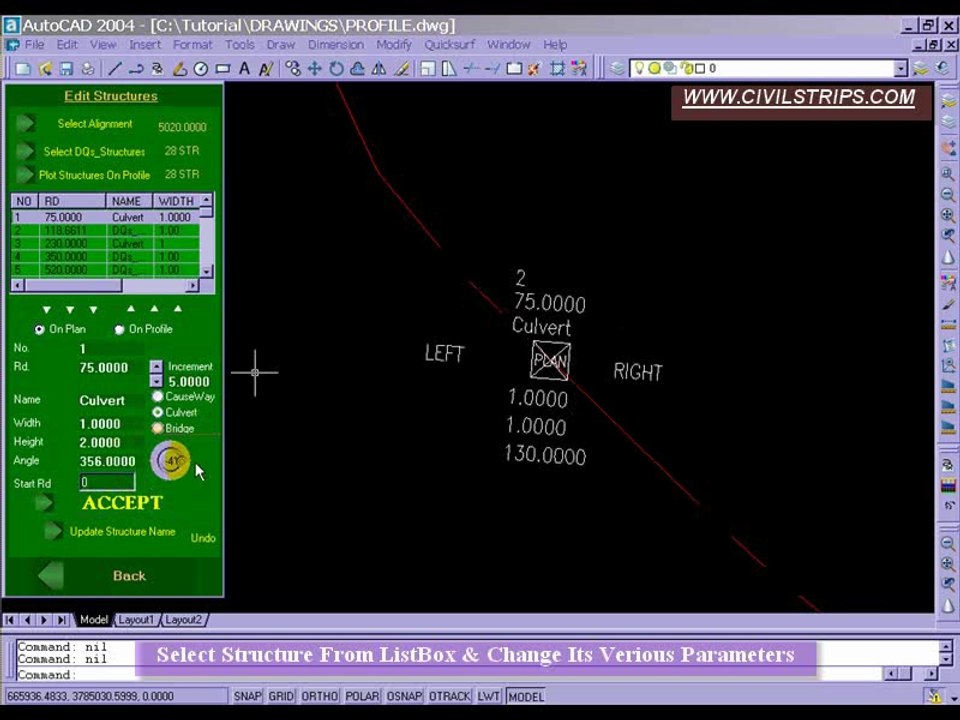This screenshot has height=720, width=960.
Task: Click the arrow icon beside Update Structure Name
Action: pyautogui.click(x=53, y=531)
